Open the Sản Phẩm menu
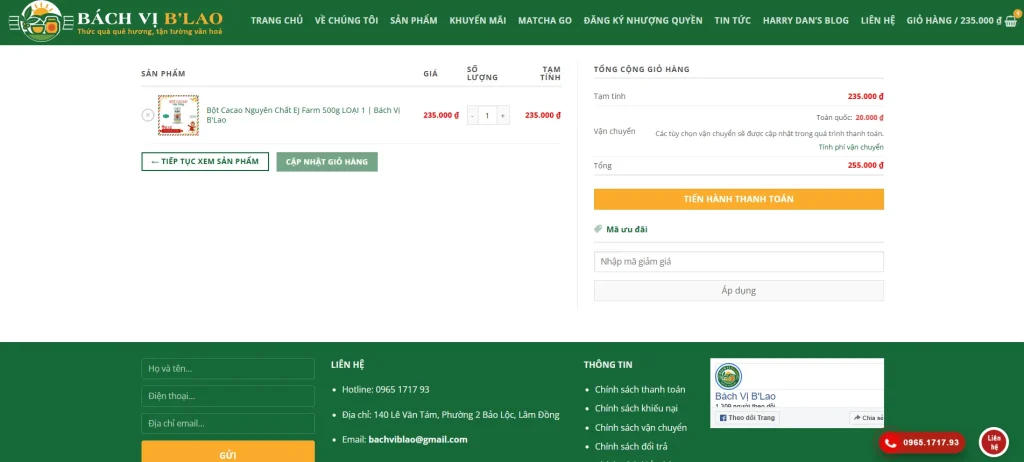The image size is (1024, 462). pyautogui.click(x=413, y=20)
